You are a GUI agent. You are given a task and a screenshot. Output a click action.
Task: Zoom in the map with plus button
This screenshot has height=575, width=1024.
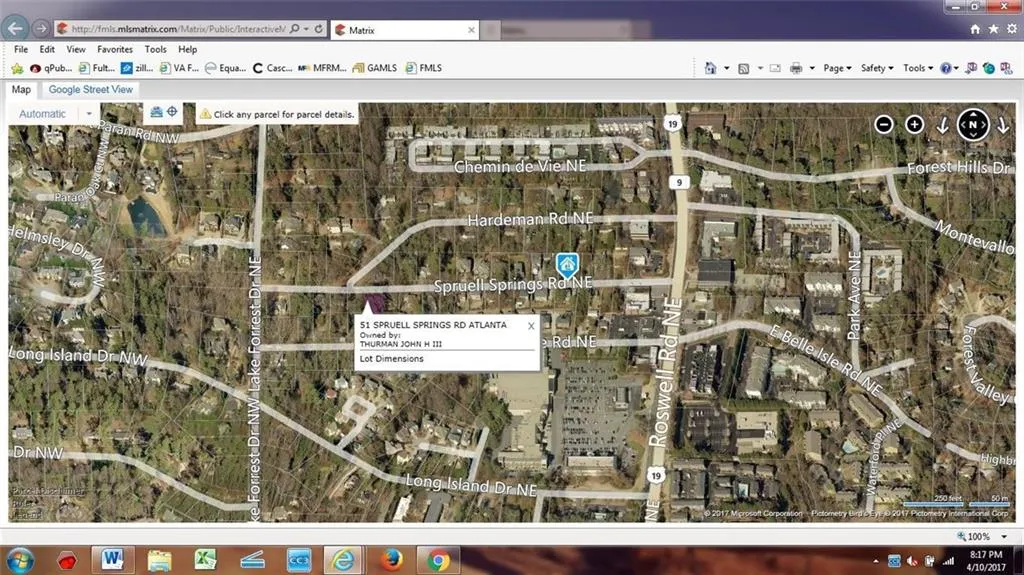click(x=914, y=124)
